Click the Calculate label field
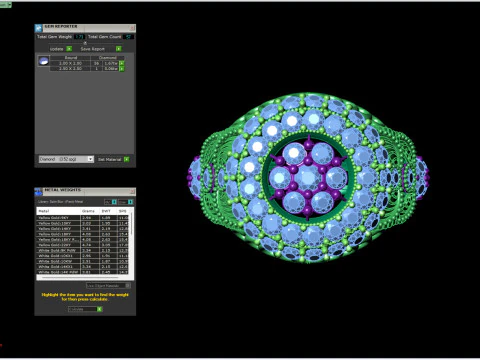The image size is (480, 360). (x=82, y=309)
